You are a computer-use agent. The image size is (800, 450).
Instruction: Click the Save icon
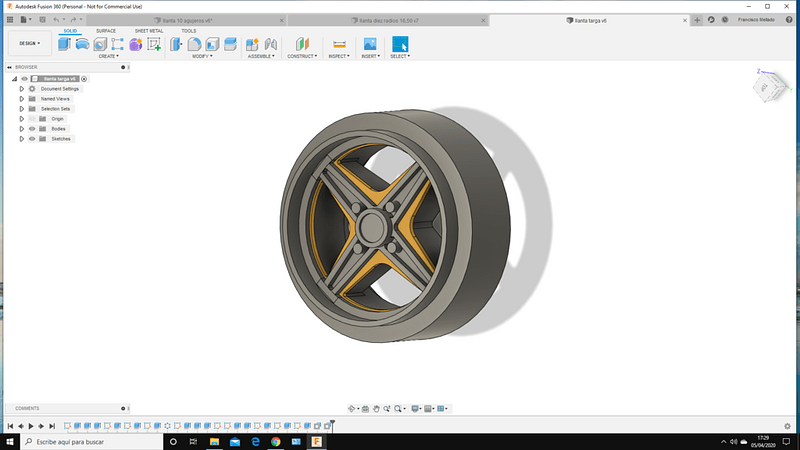42,20
